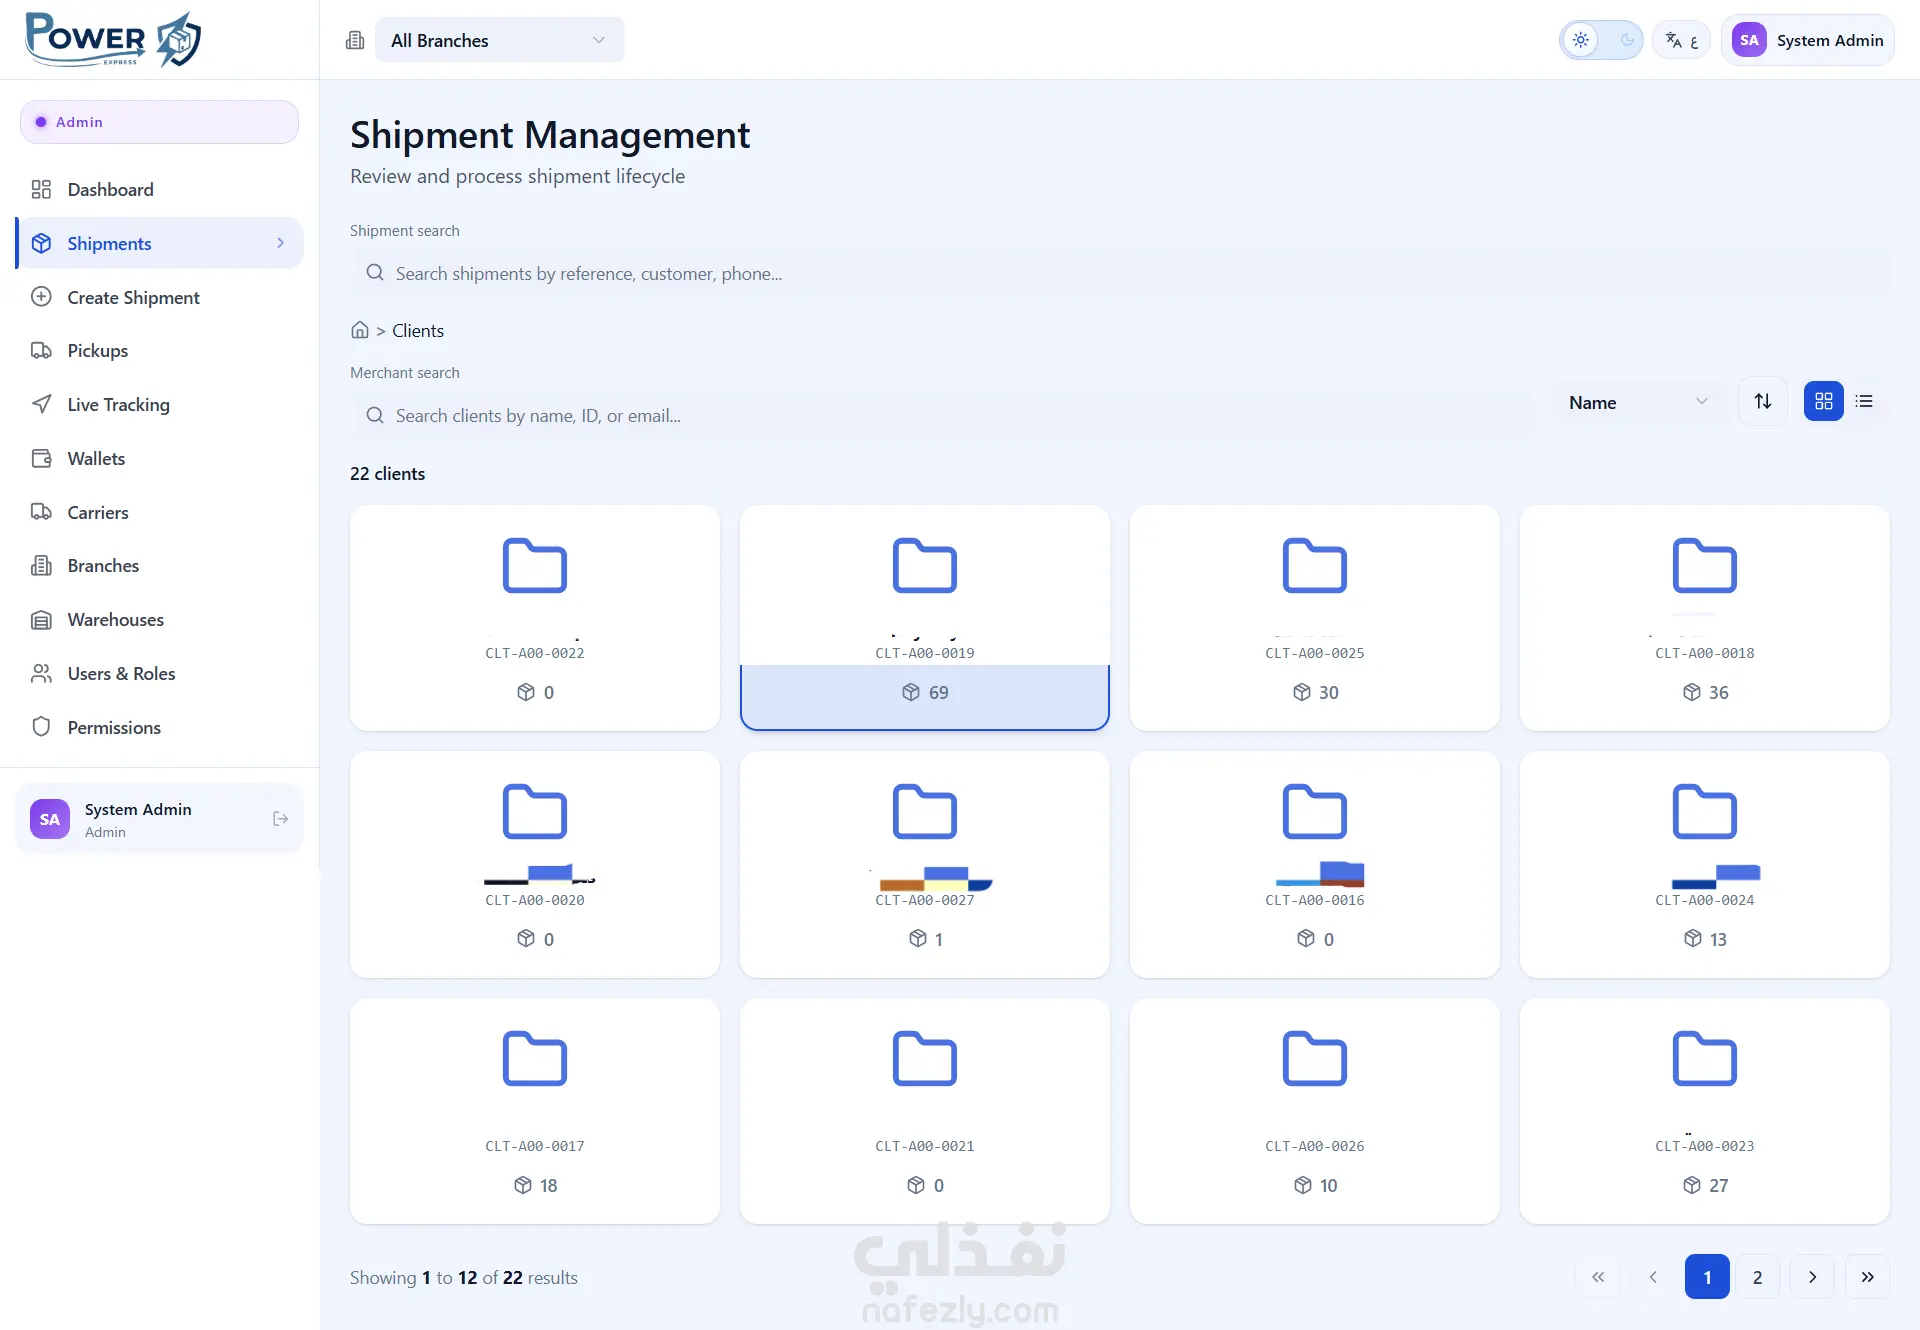This screenshot has width=1920, height=1330.
Task: Open the Name sort dropdown
Action: coord(1639,402)
